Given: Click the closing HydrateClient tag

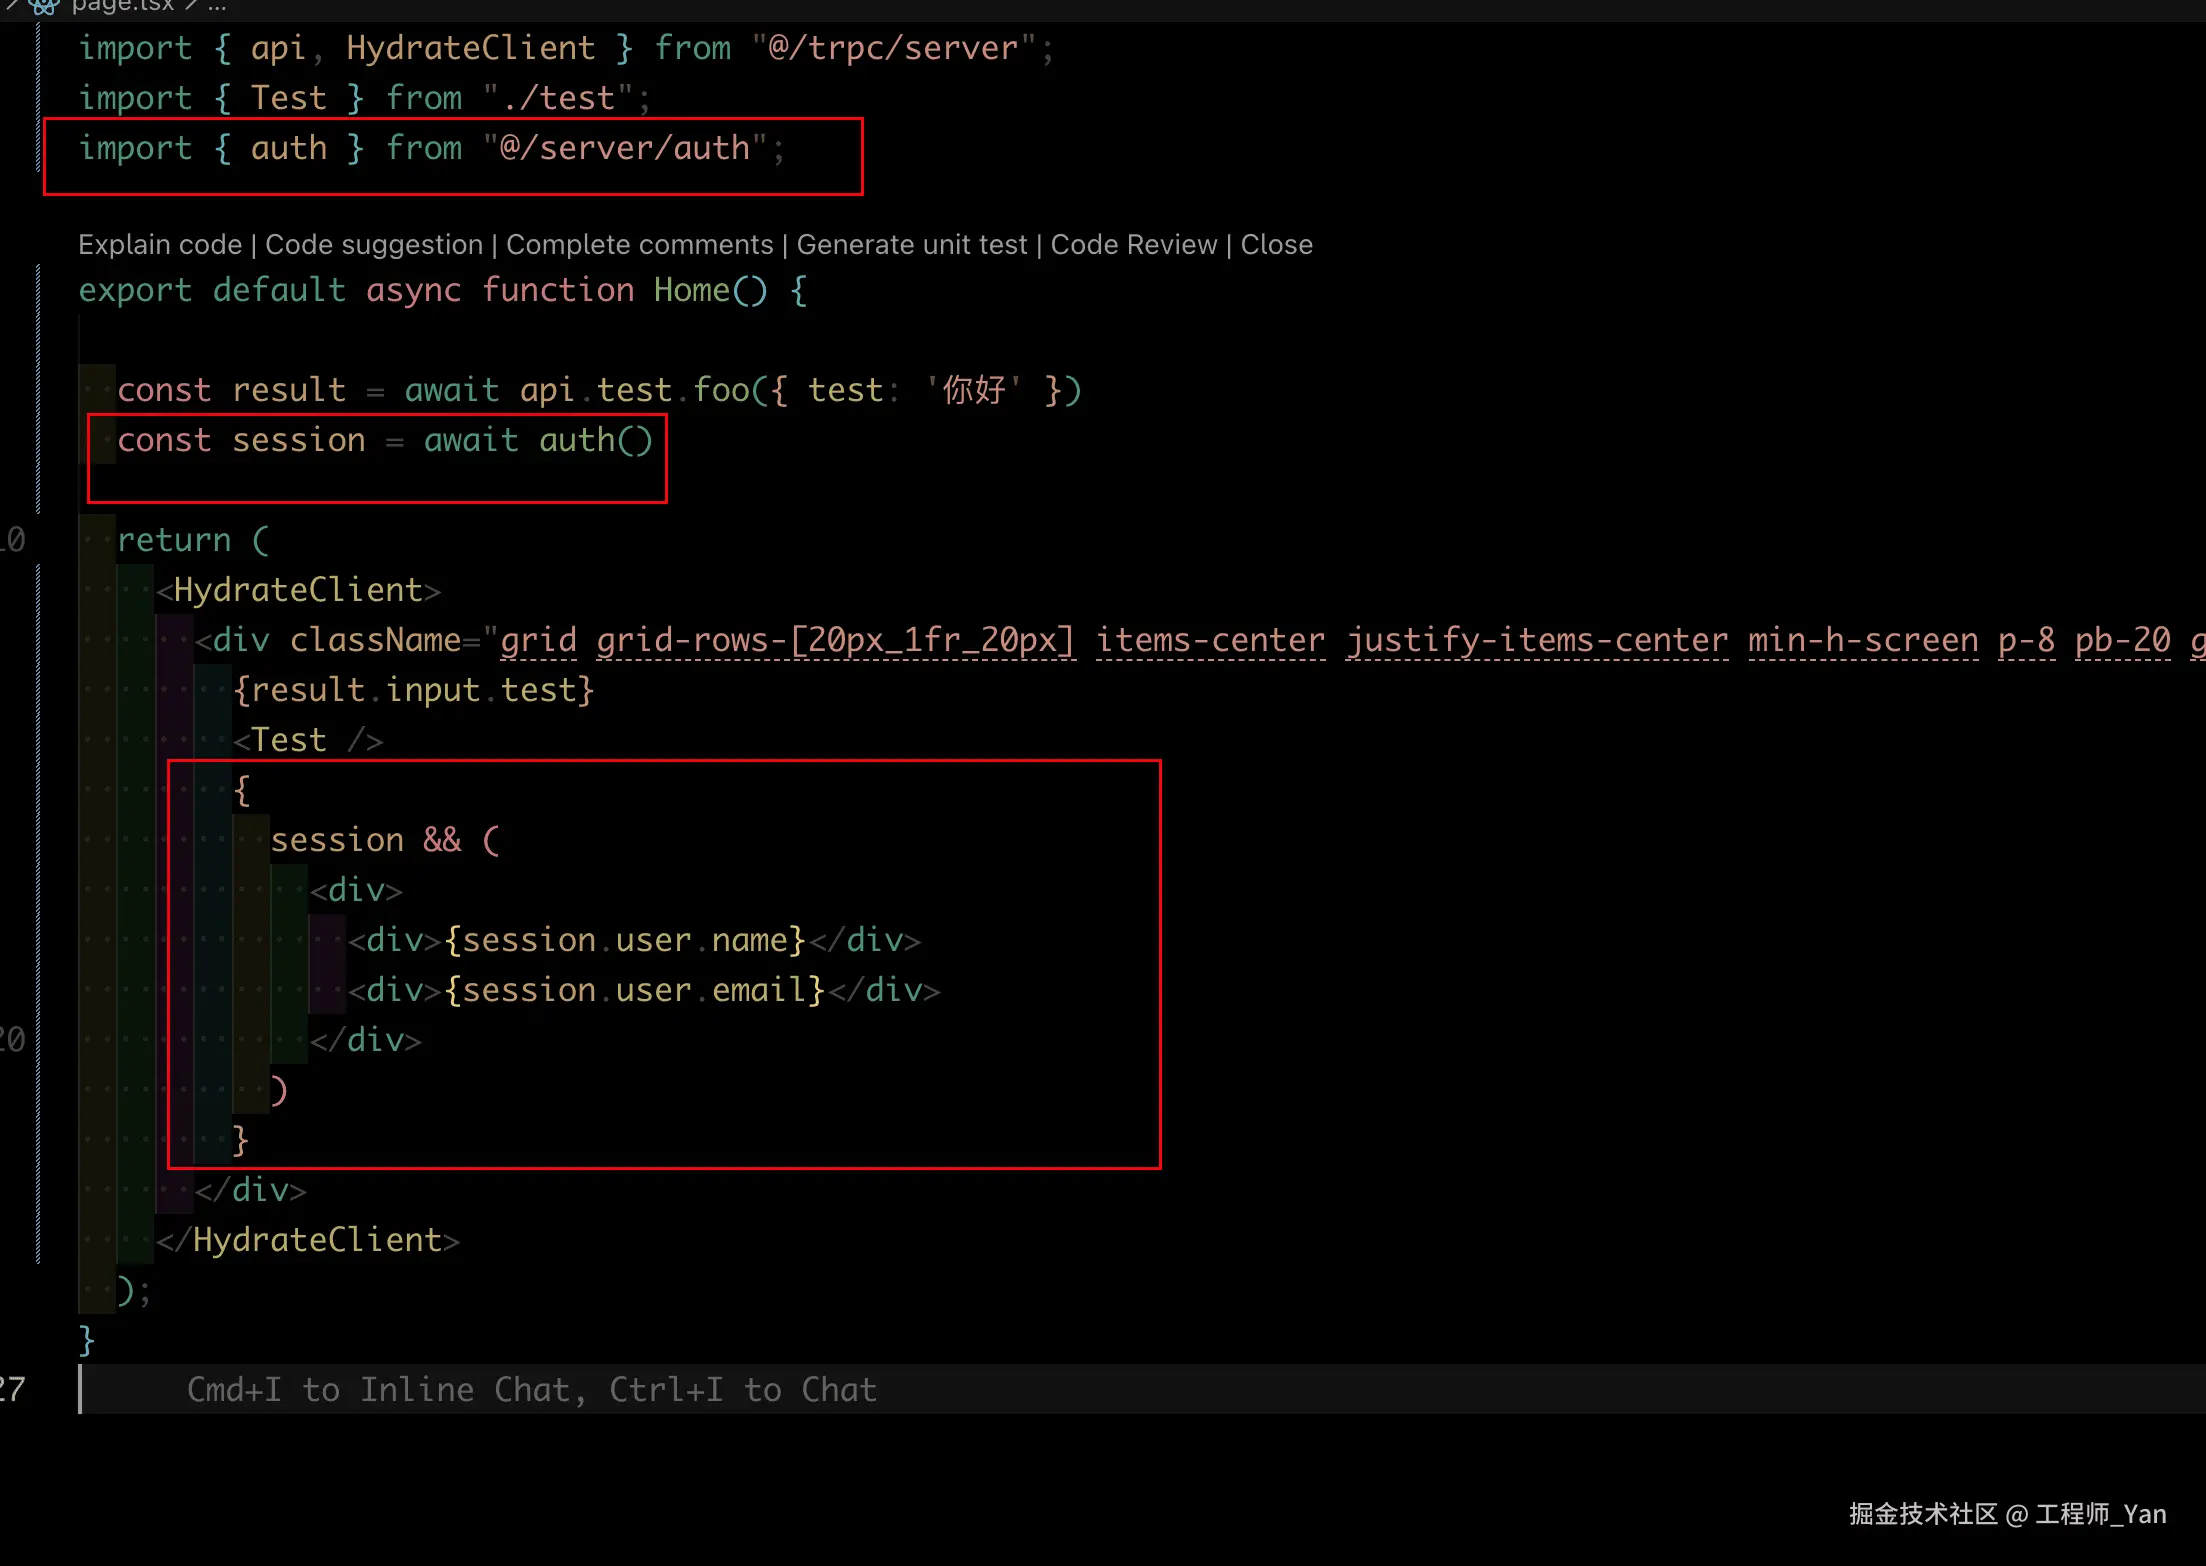Looking at the screenshot, I should [316, 1241].
